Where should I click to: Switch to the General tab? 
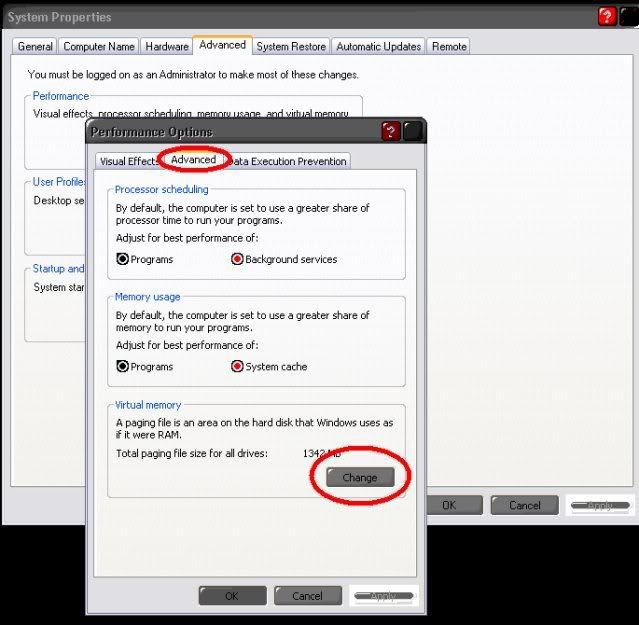point(35,46)
